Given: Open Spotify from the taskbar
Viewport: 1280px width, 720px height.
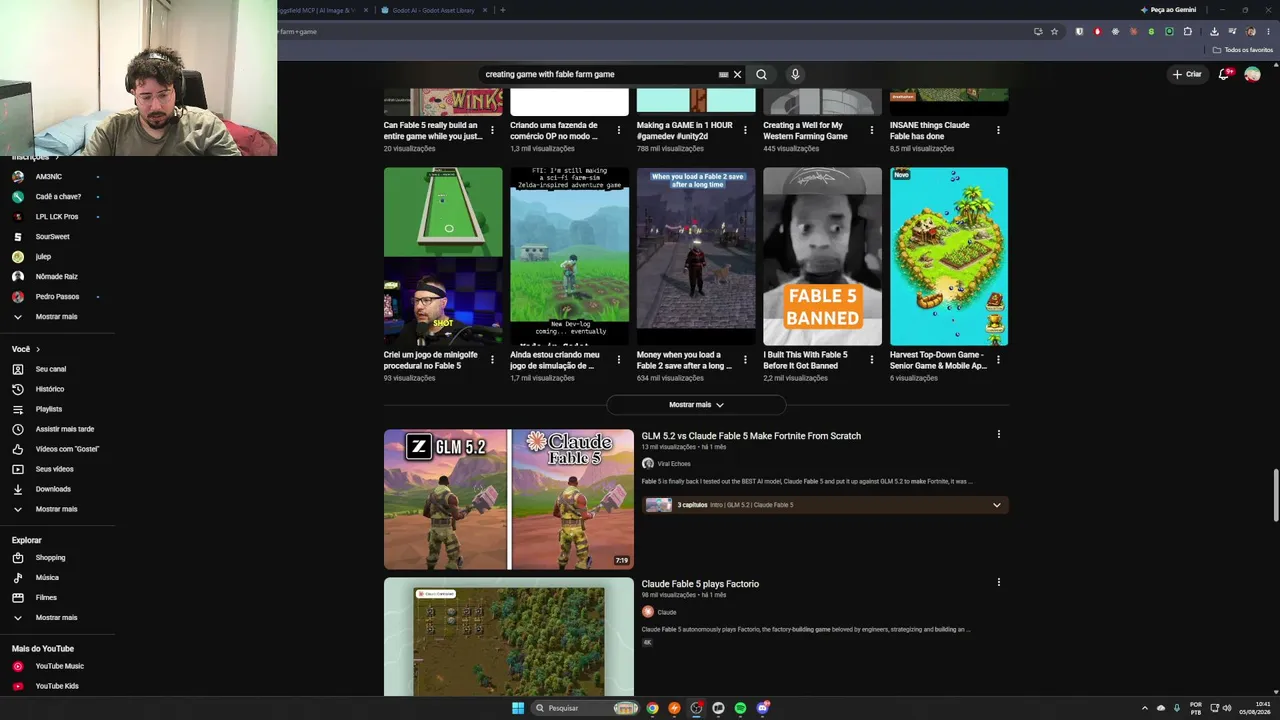Looking at the screenshot, I should [x=740, y=708].
